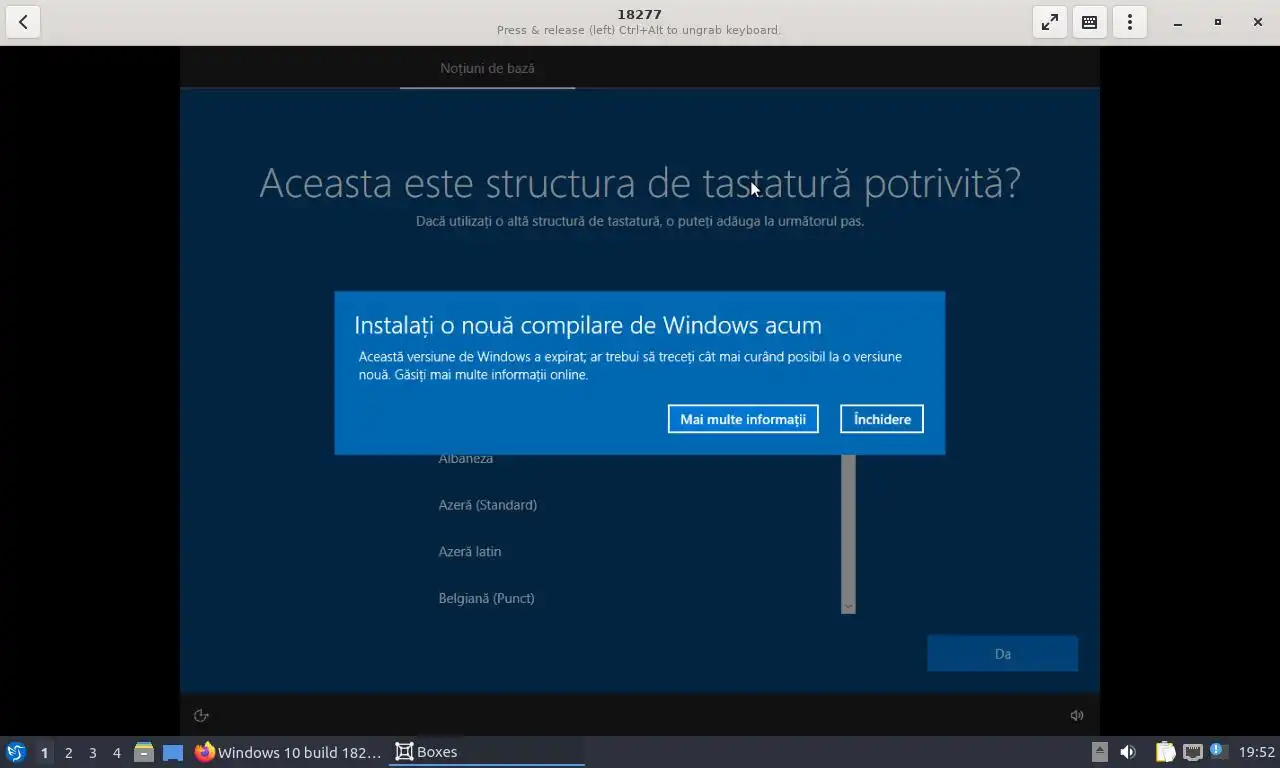Image resolution: width=1280 pixels, height=768 pixels.
Task: Select the Boxes taskbar entry
Action: point(486,752)
